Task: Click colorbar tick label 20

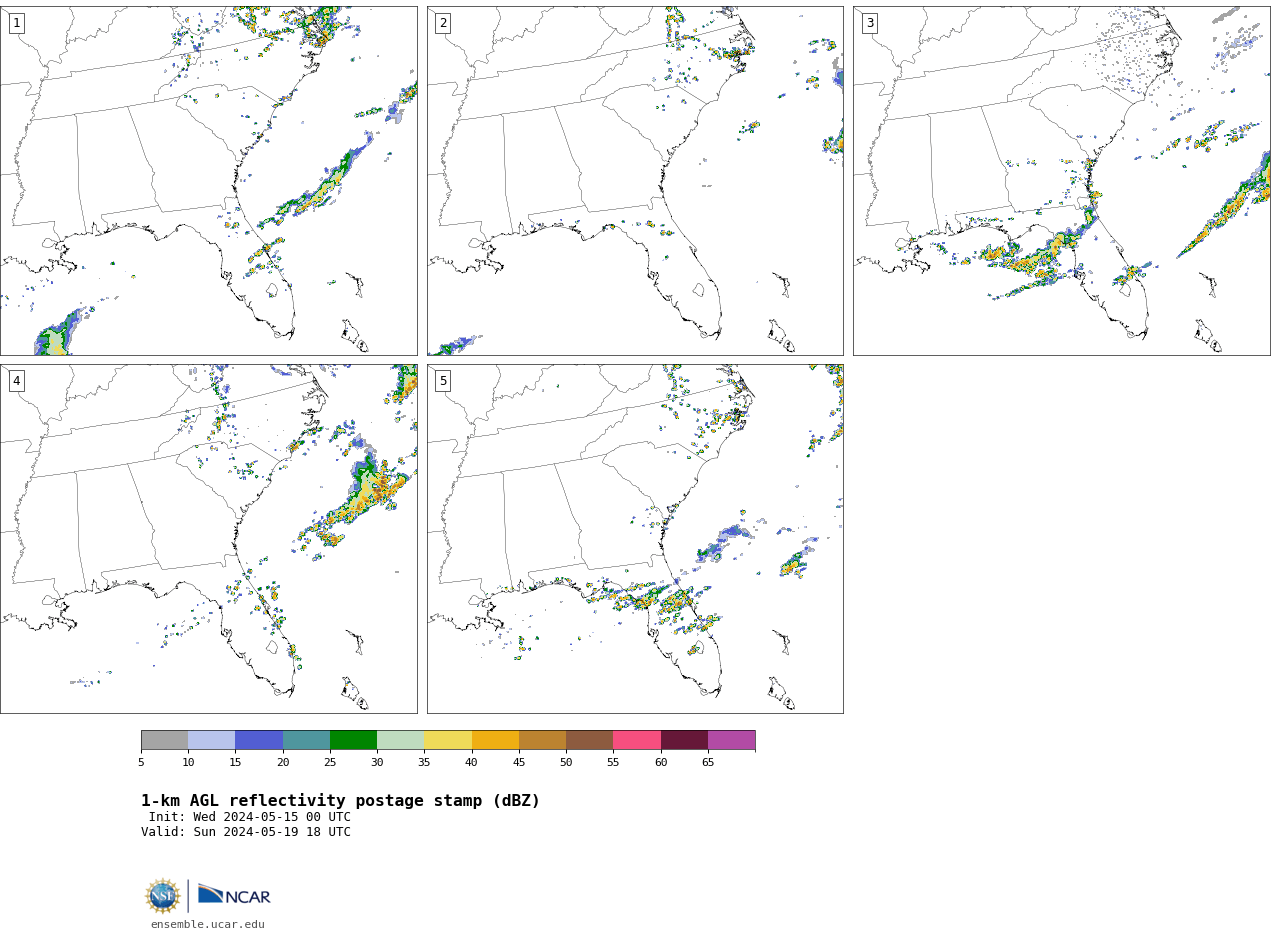Action: [283, 763]
